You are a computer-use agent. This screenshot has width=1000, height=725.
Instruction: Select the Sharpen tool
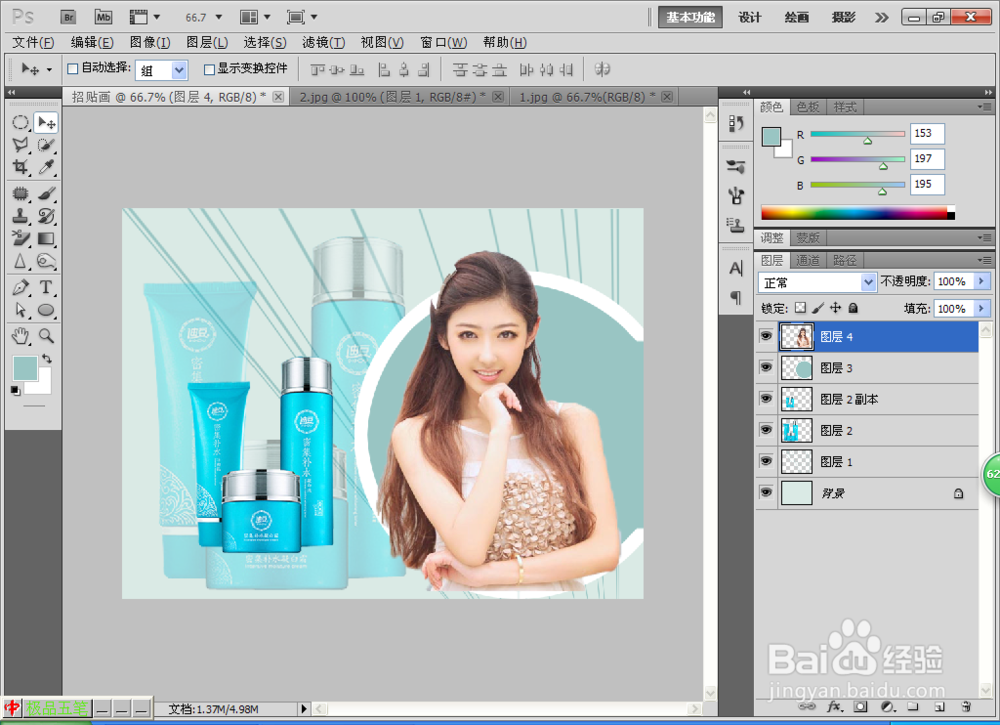click(21, 261)
